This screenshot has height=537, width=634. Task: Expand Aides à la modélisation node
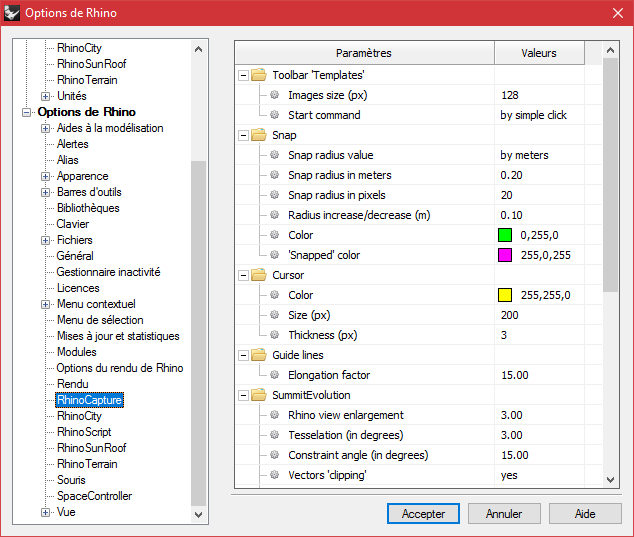45,128
